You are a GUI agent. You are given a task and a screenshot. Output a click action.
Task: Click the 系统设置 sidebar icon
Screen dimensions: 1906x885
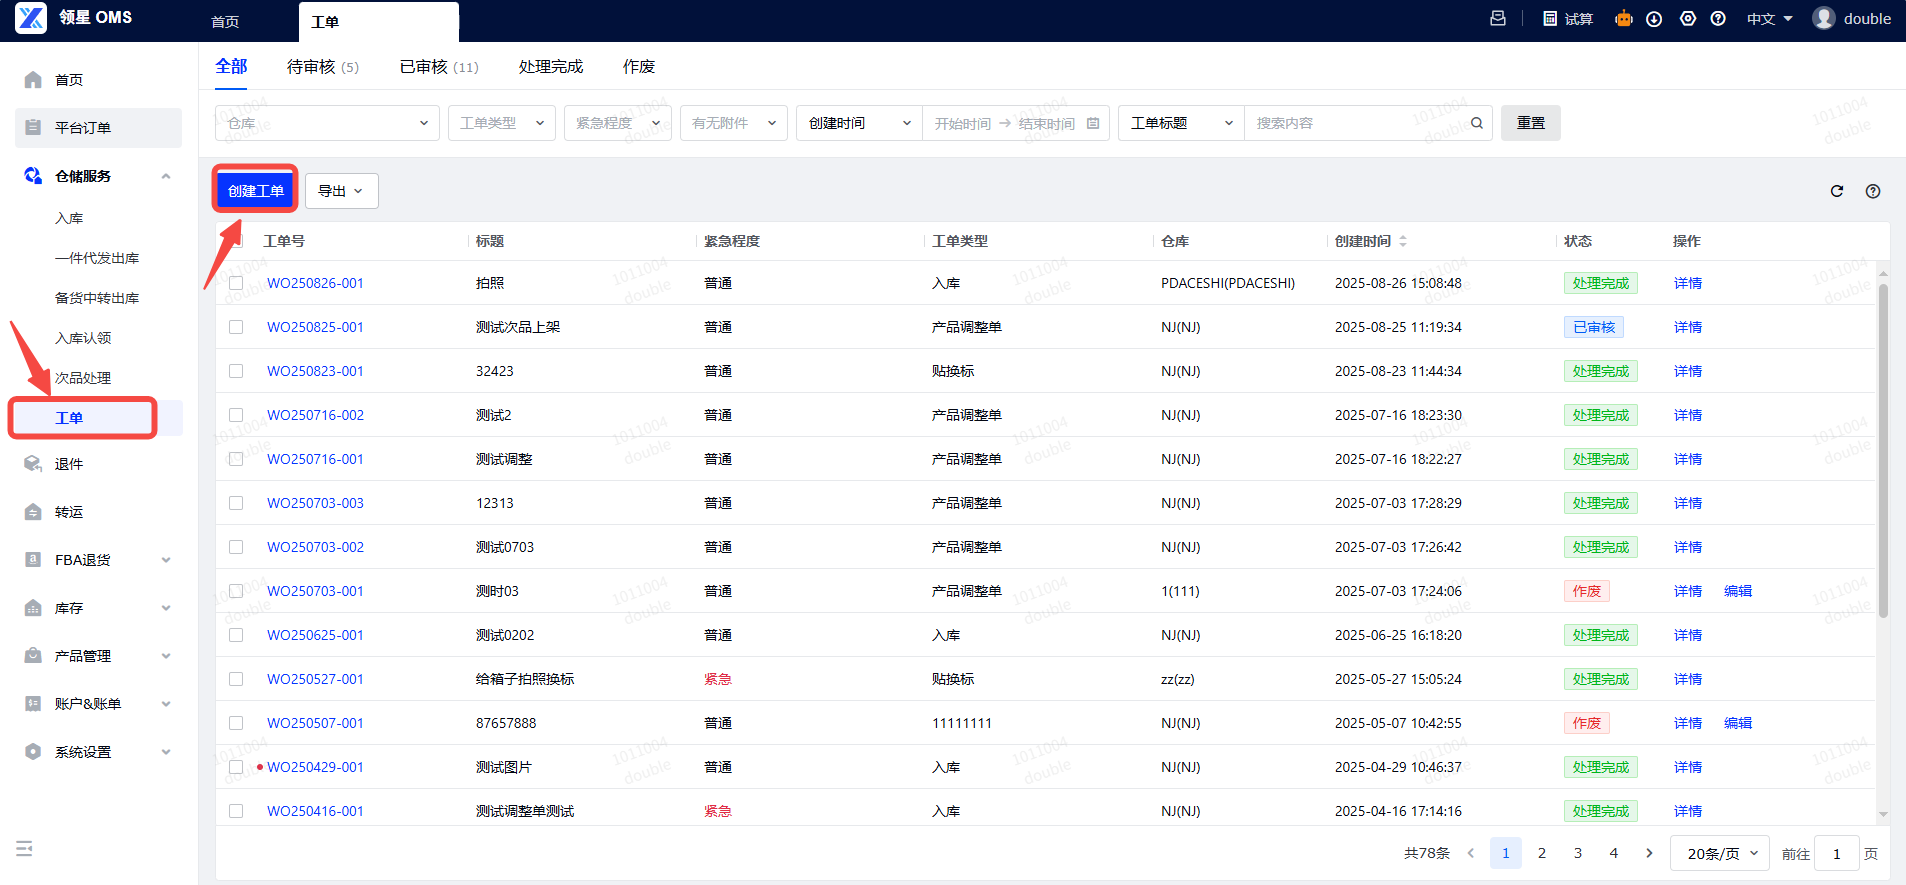pyautogui.click(x=33, y=752)
